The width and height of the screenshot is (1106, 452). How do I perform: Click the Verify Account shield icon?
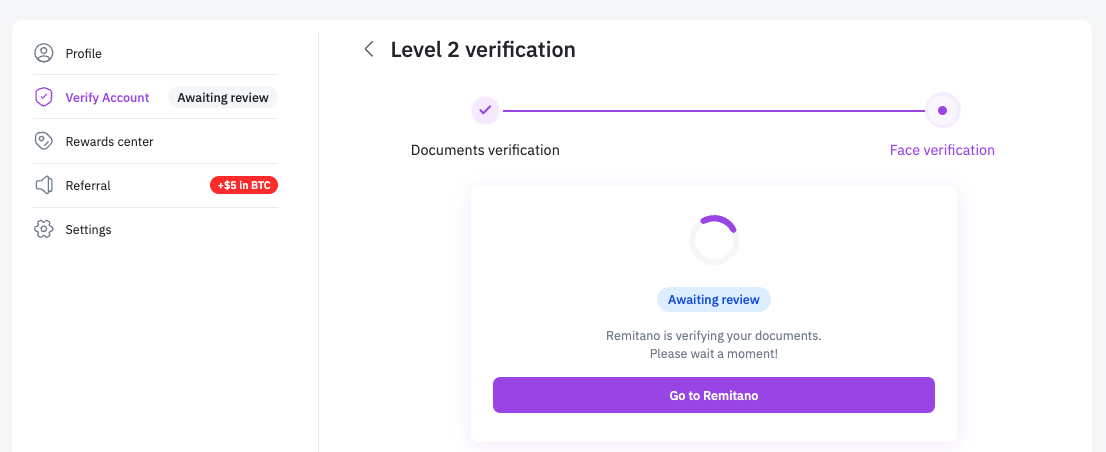click(43, 97)
